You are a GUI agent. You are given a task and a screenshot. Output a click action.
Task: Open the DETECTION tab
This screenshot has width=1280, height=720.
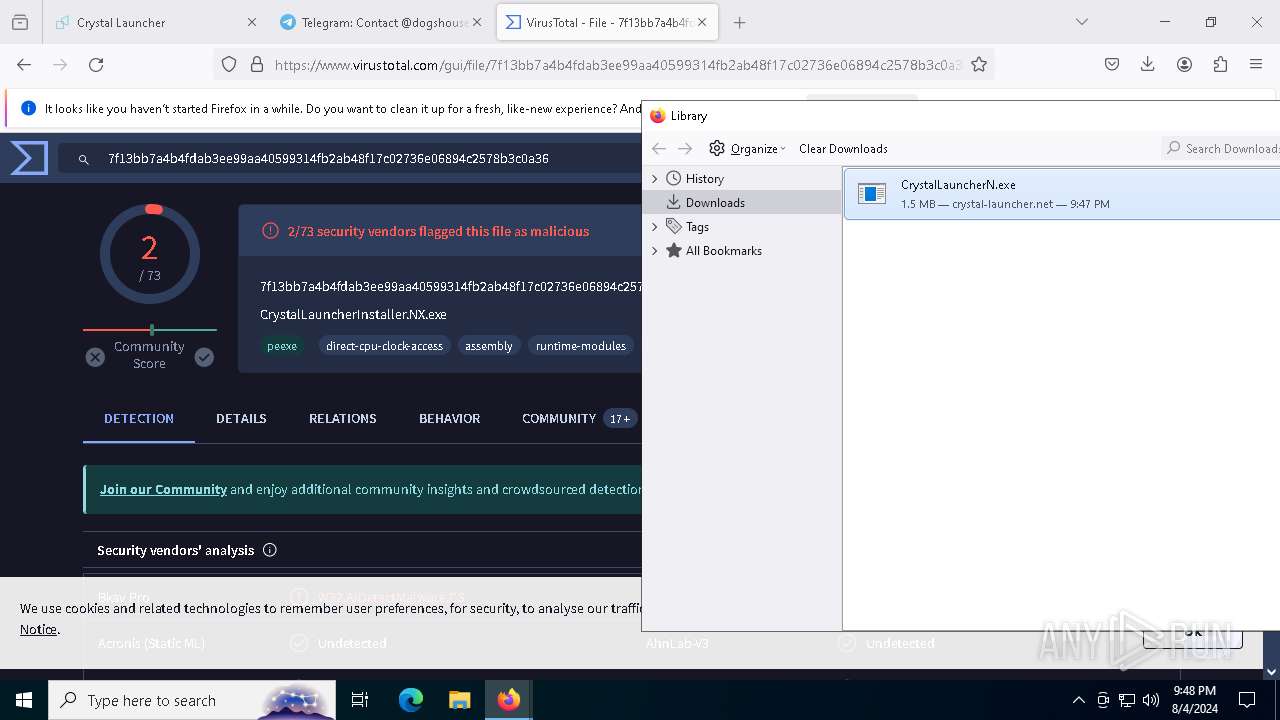tap(139, 418)
